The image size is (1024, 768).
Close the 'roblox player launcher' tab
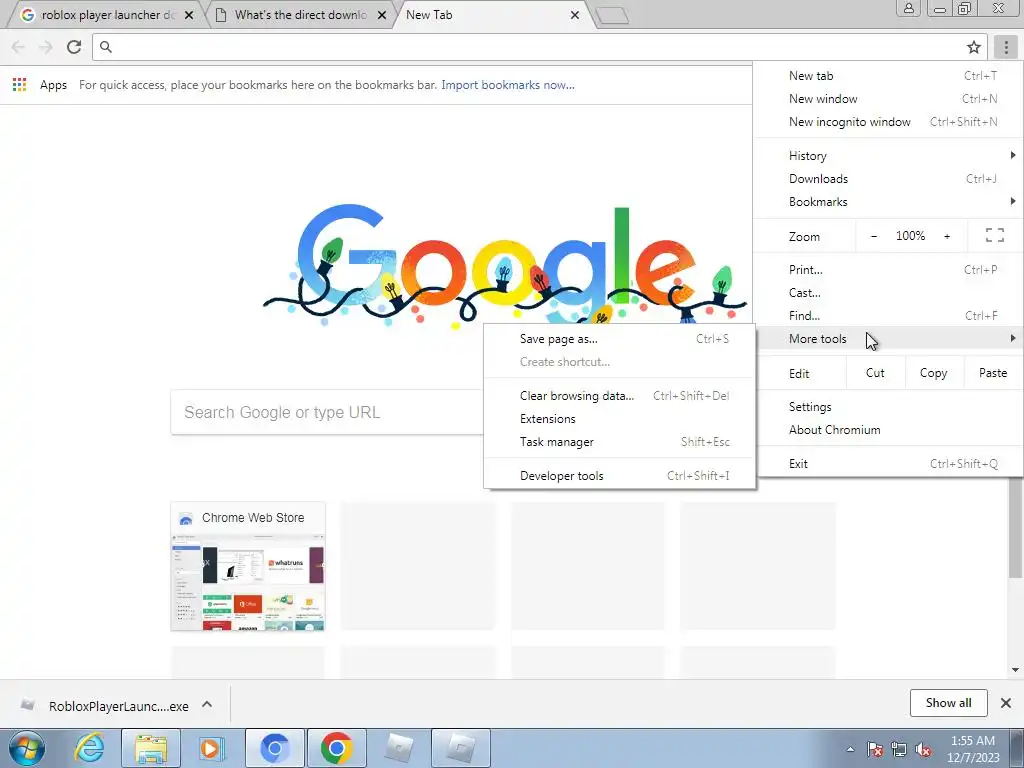(189, 14)
